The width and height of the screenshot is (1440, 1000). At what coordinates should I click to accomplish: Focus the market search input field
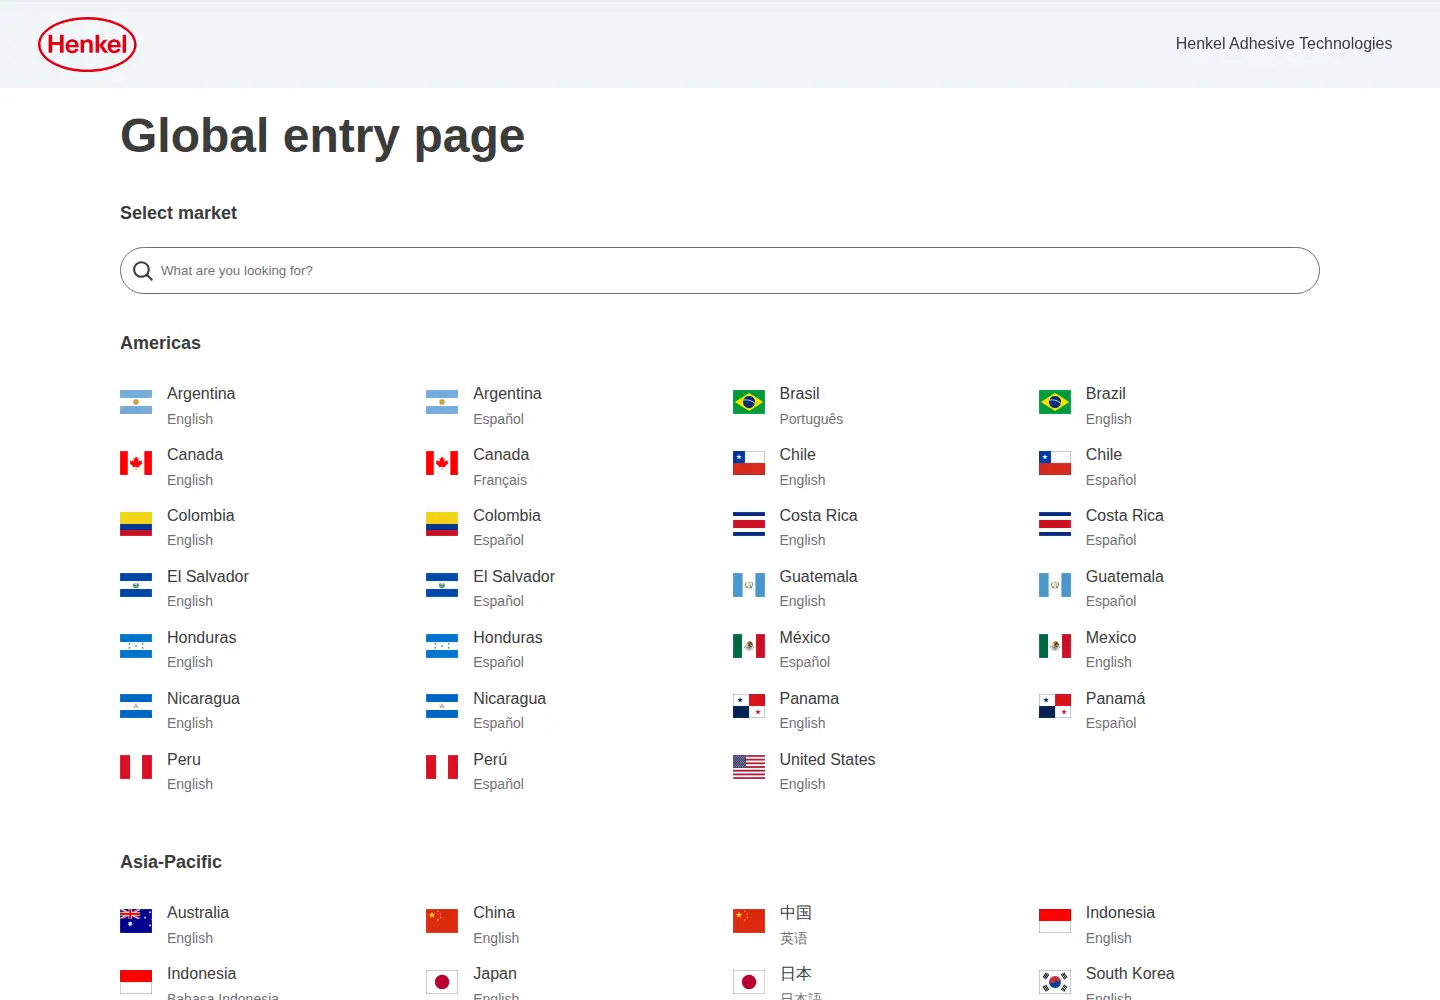pyautogui.click(x=720, y=271)
